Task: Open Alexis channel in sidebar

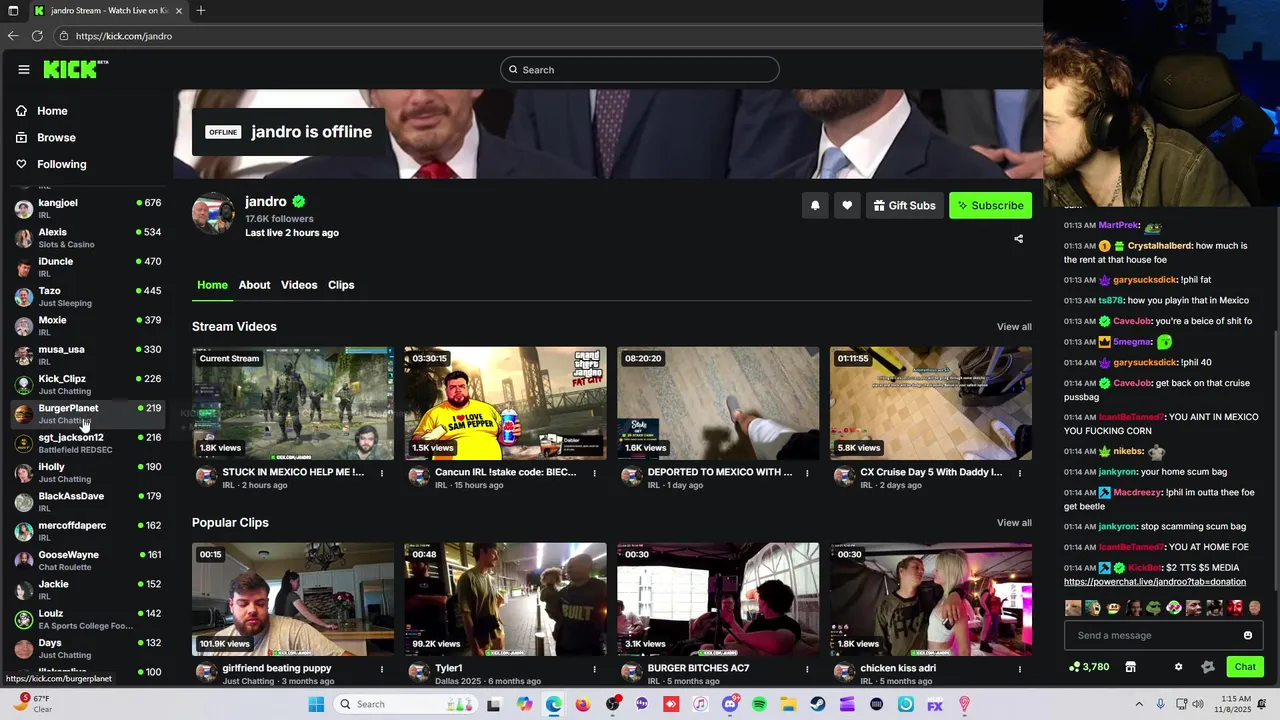Action: [87, 238]
